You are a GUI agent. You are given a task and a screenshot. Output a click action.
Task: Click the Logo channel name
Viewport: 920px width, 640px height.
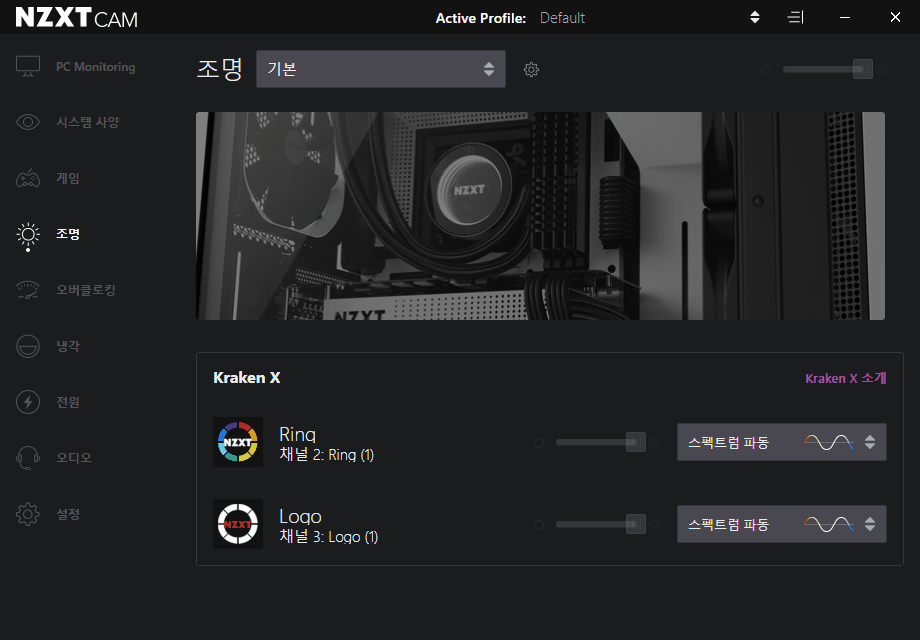(300, 516)
